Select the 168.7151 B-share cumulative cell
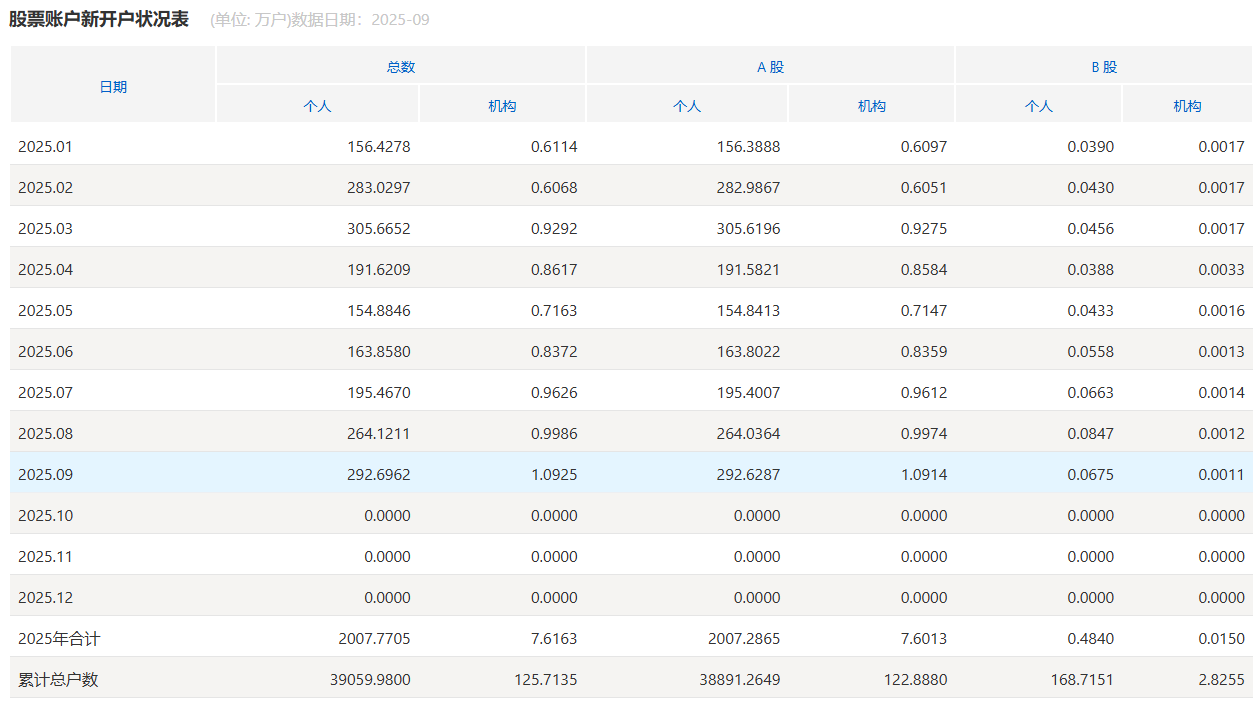Screen dimensions: 1258x701 click(1080, 680)
